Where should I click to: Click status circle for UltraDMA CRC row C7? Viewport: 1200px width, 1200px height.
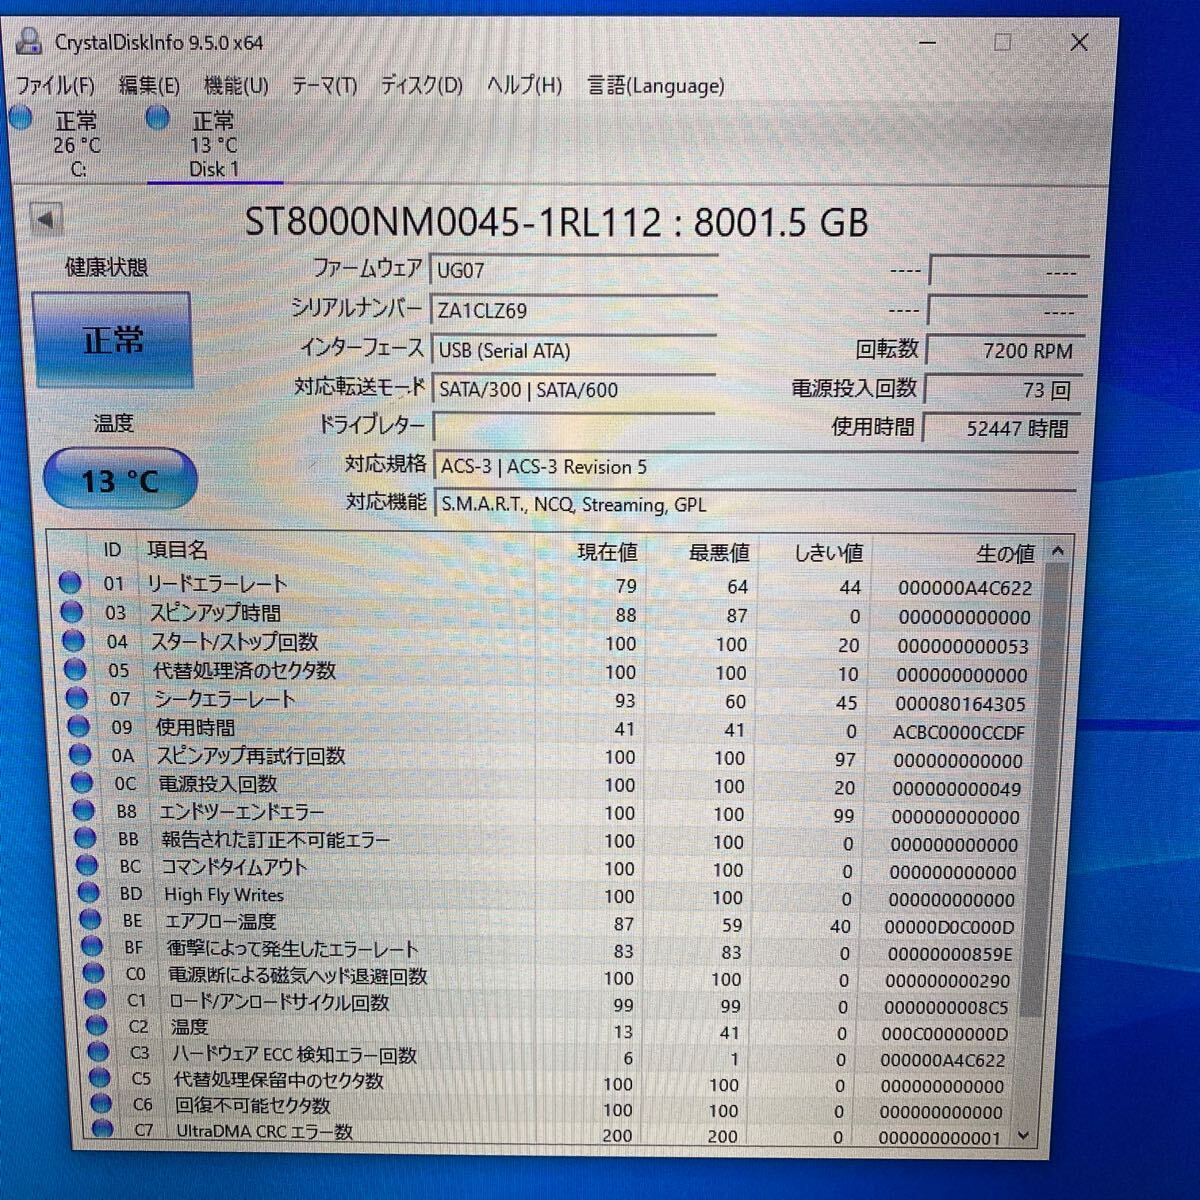pyautogui.click(x=102, y=1129)
